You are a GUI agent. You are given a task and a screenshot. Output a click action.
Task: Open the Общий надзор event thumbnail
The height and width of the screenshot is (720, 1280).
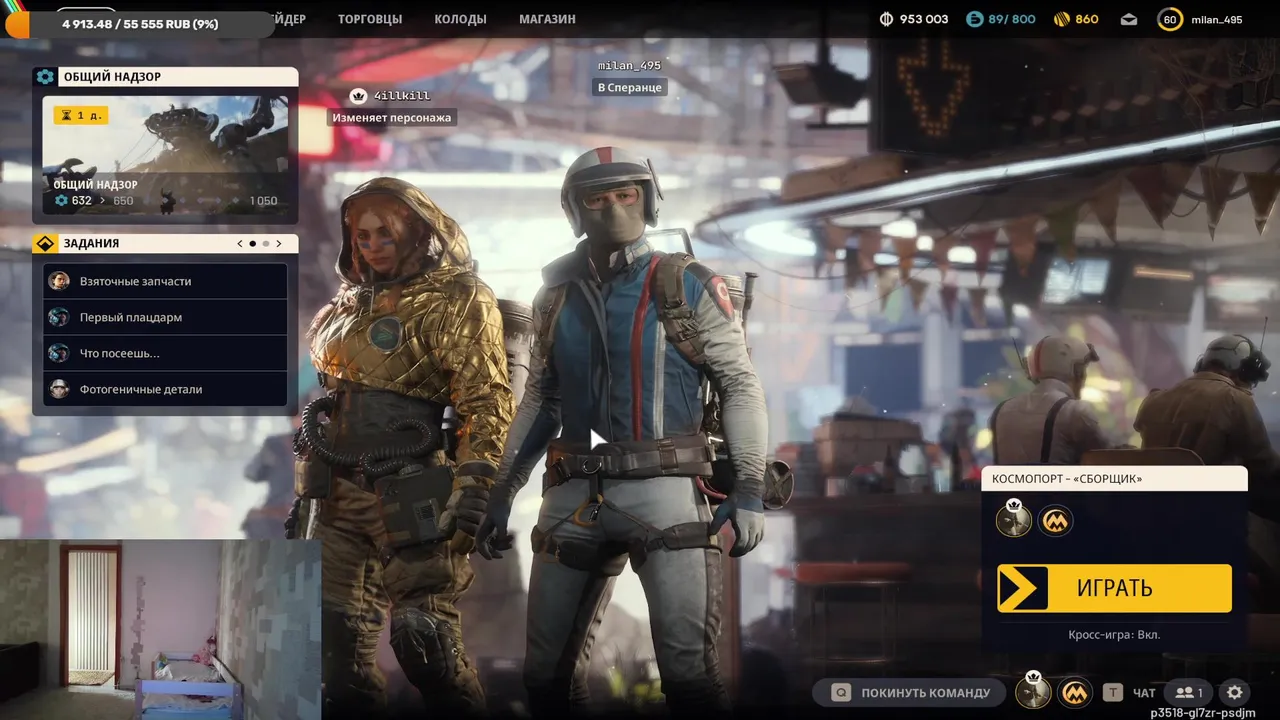[166, 155]
